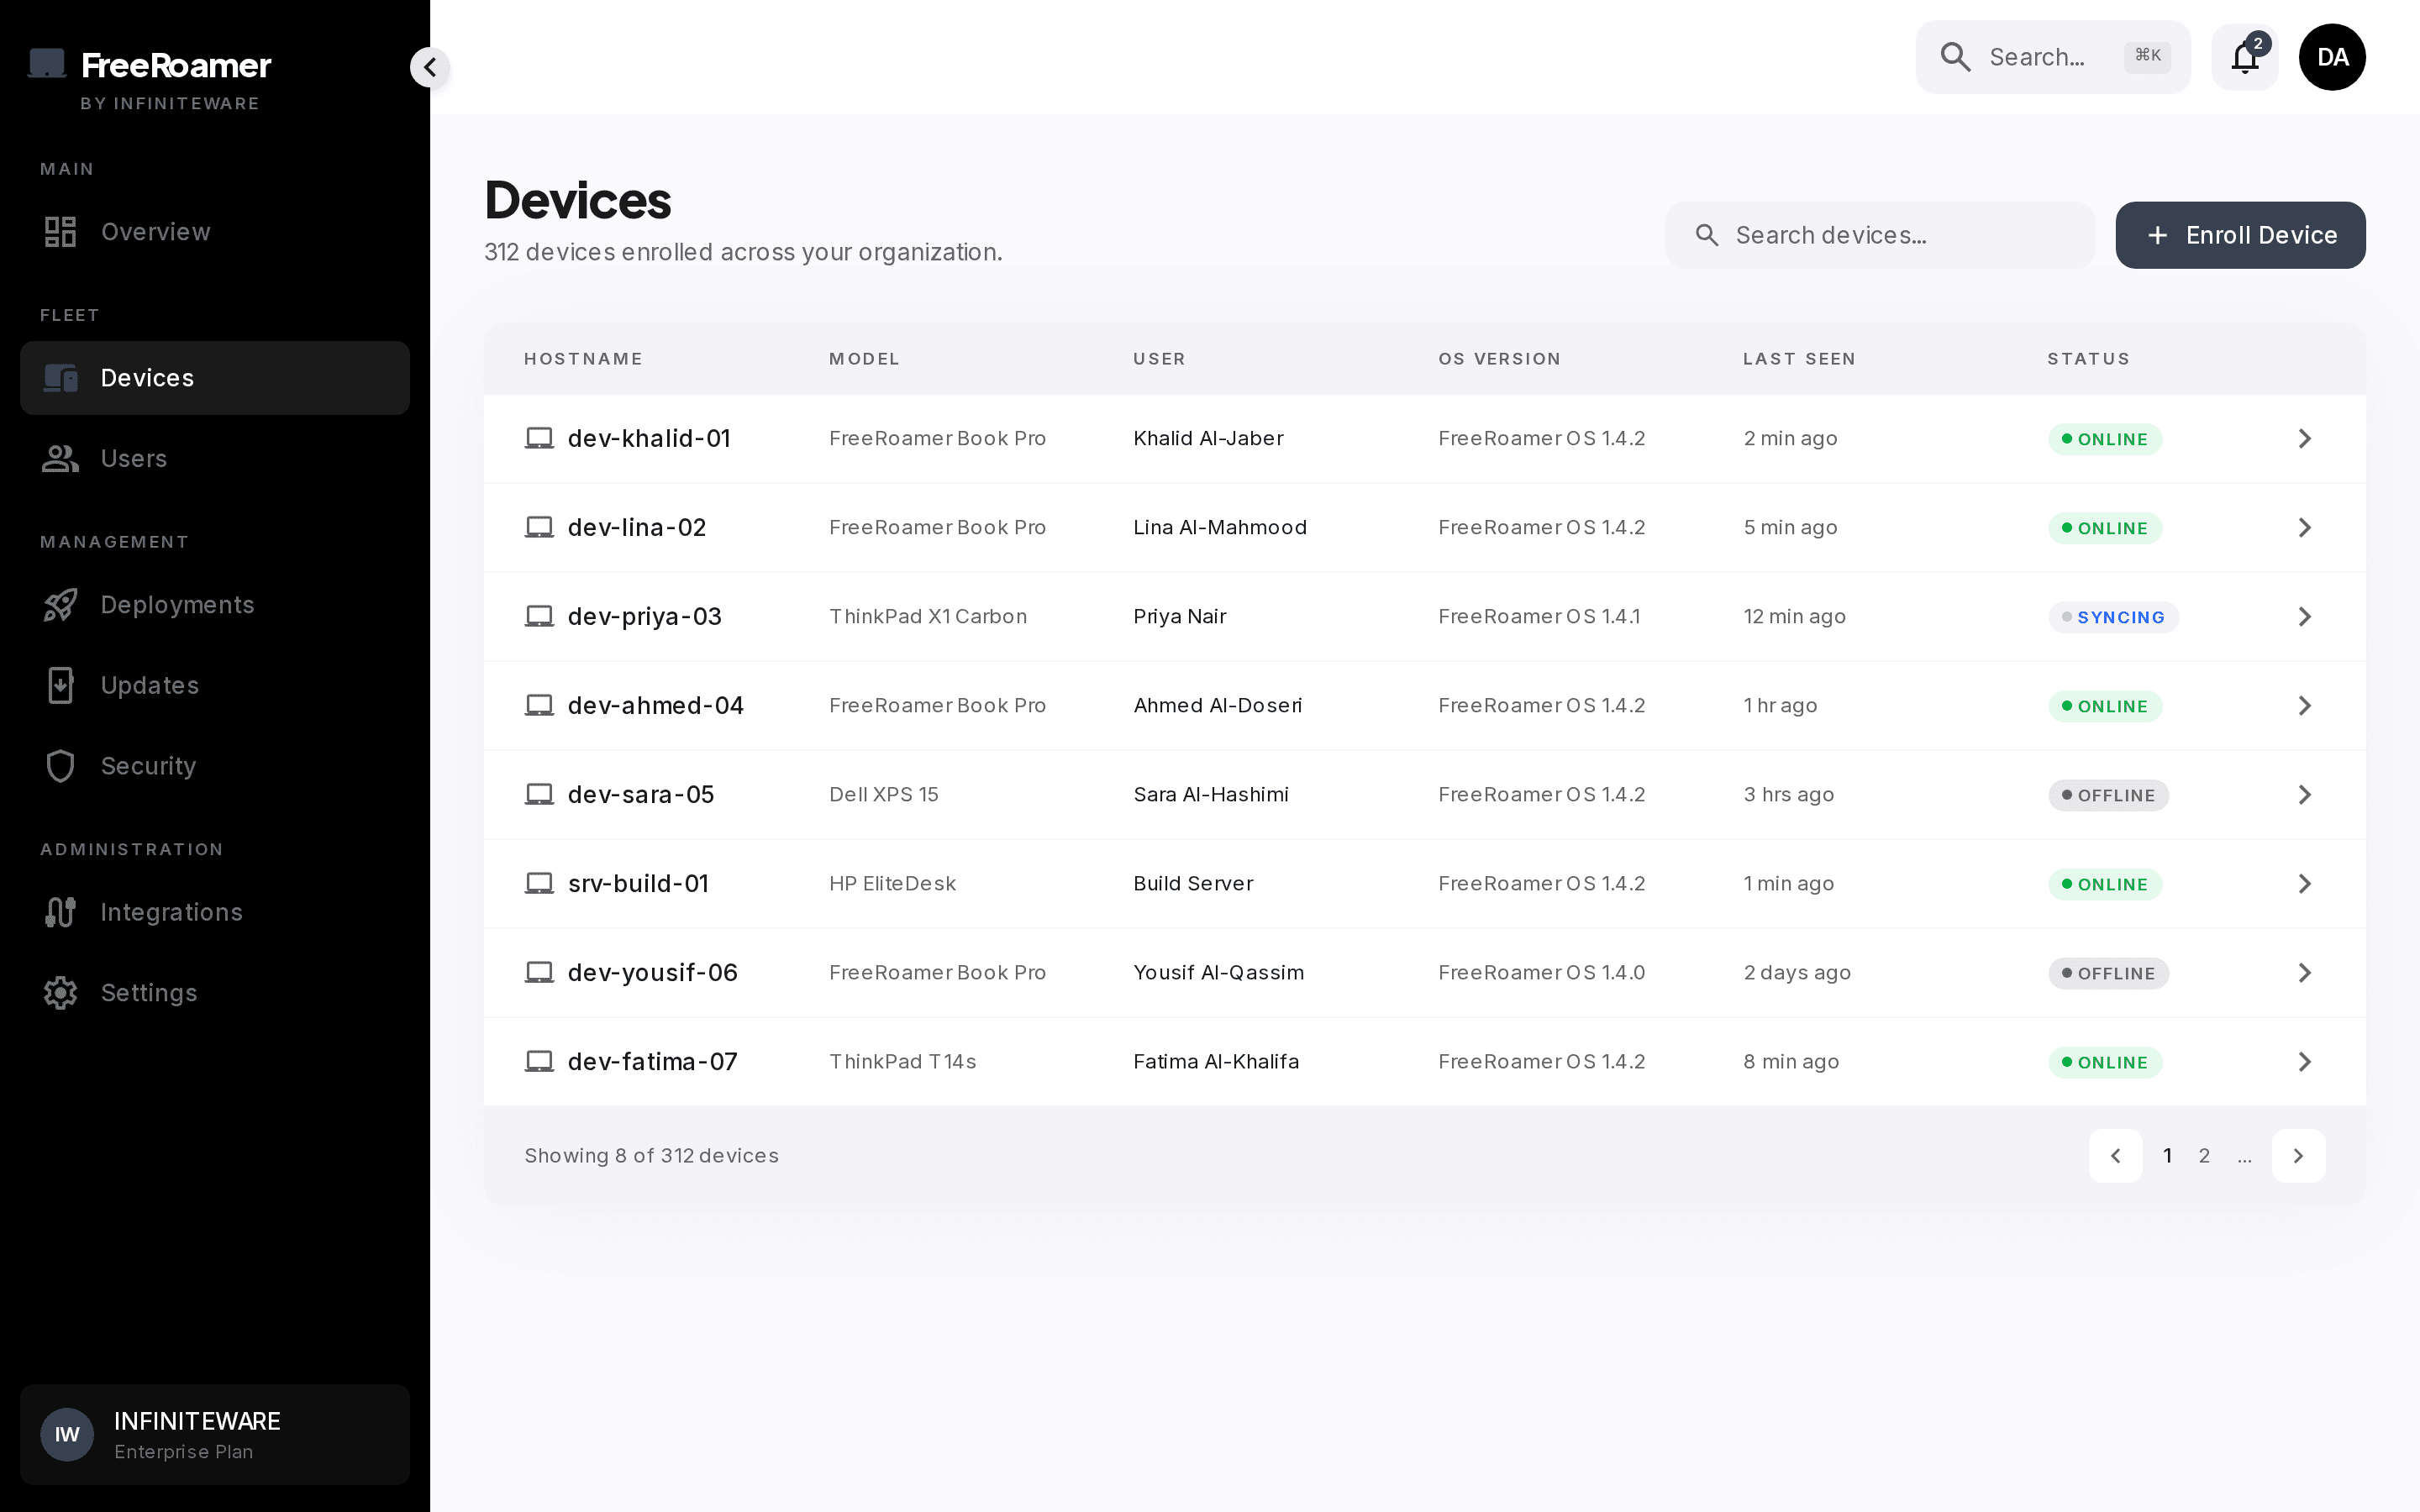Click the Updates download icon
This screenshot has height=1512, width=2420.
pos(60,686)
